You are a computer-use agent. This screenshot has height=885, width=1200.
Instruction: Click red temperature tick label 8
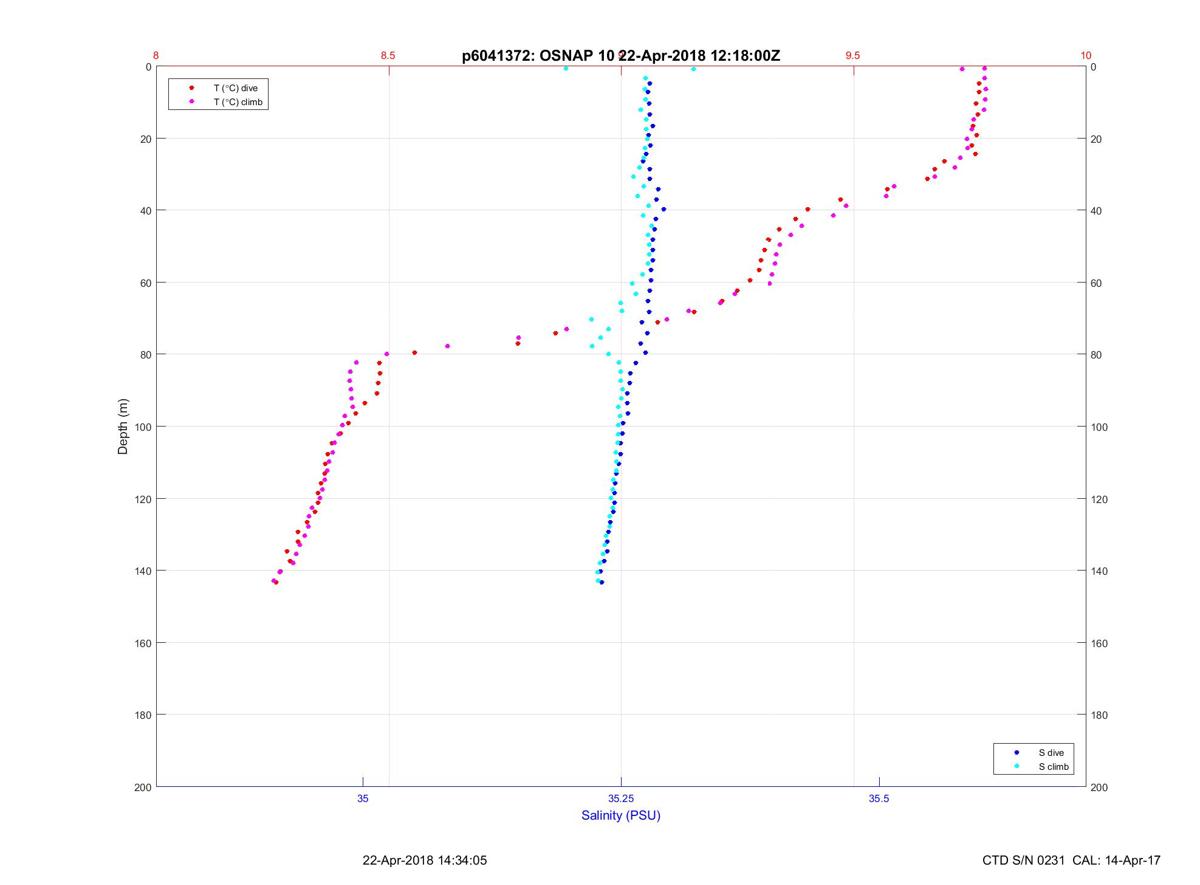(x=156, y=55)
